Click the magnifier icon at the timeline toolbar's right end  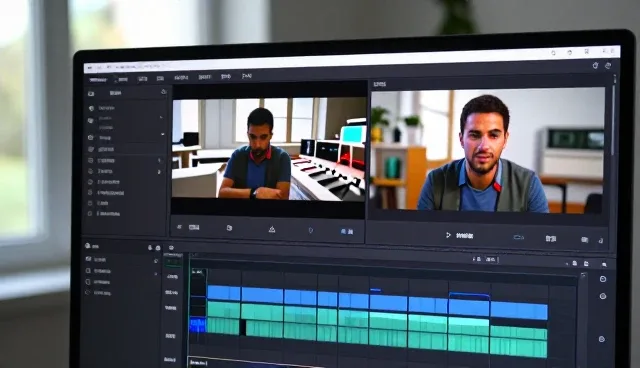604,265
